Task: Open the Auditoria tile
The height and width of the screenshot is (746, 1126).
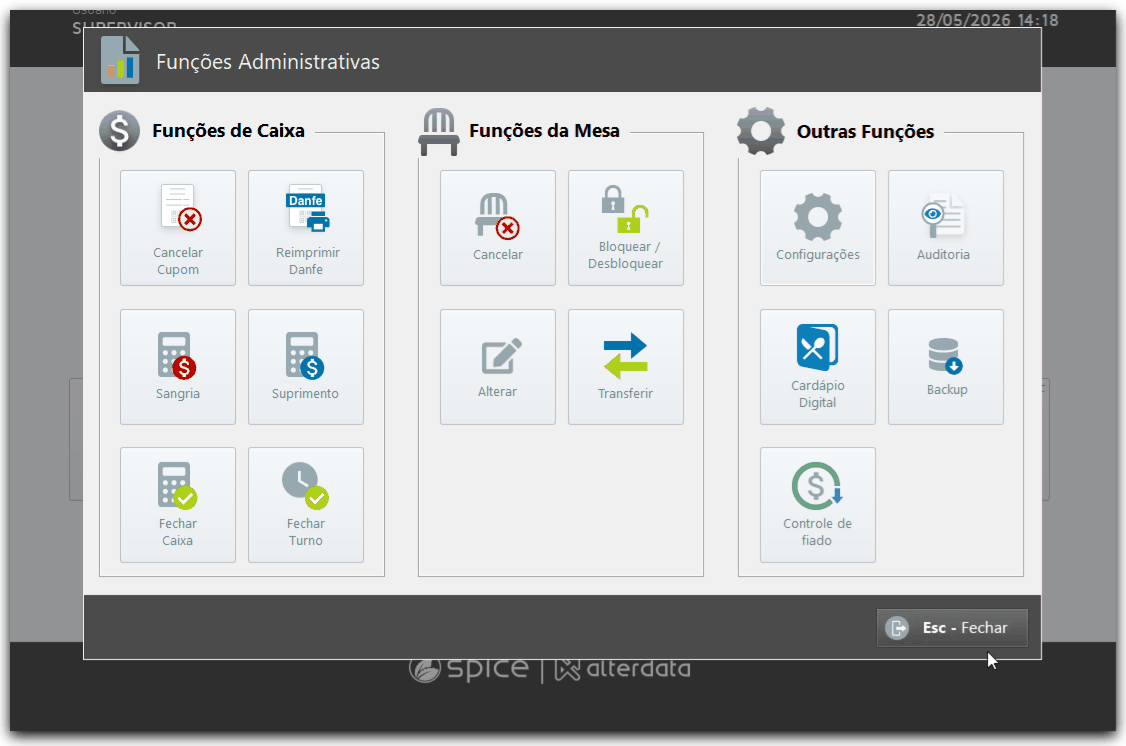Action: (x=945, y=228)
